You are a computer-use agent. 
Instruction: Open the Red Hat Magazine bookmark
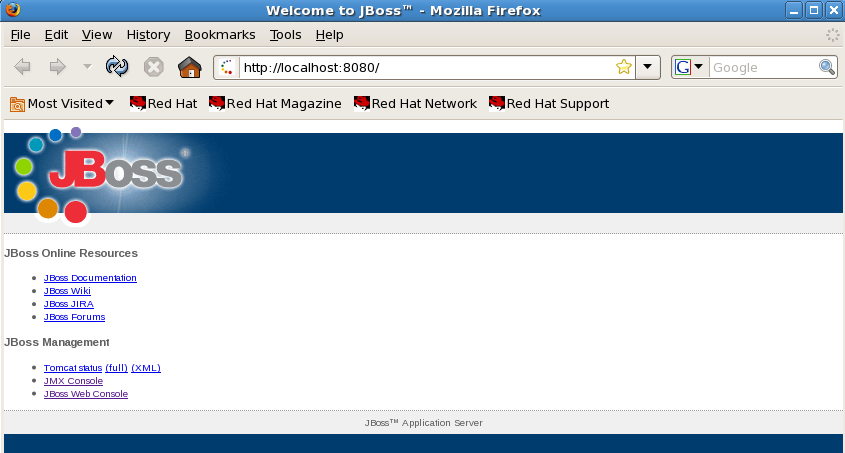(275, 103)
